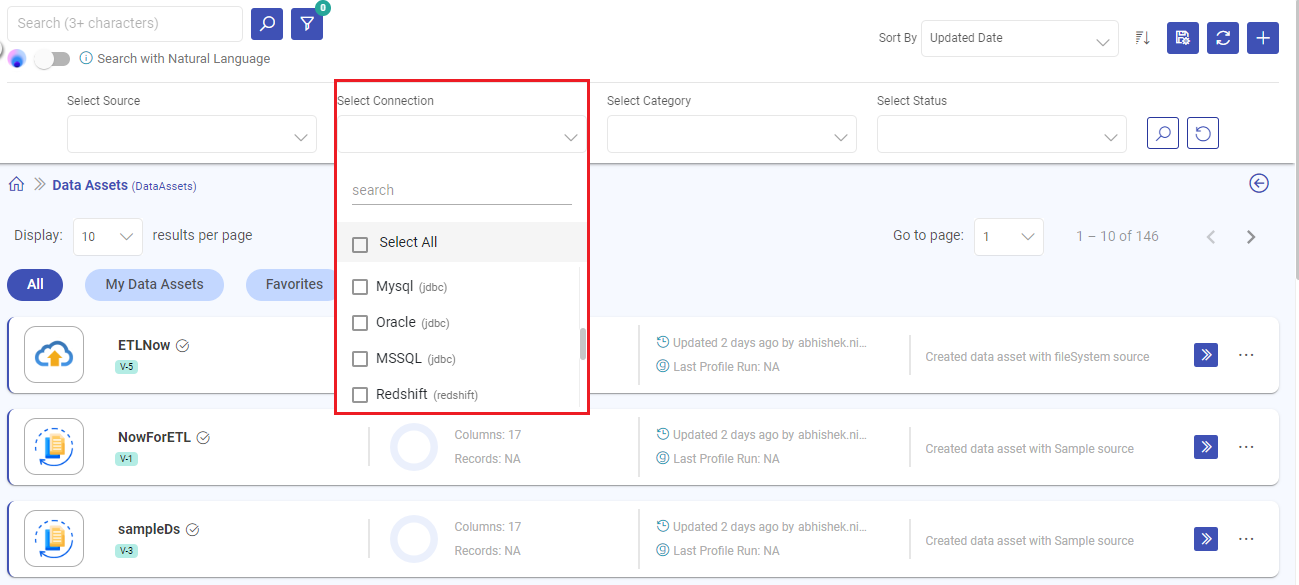The image size is (1299, 585).
Task: Open the ETLNow cloud upload source icon
Action: click(x=53, y=354)
